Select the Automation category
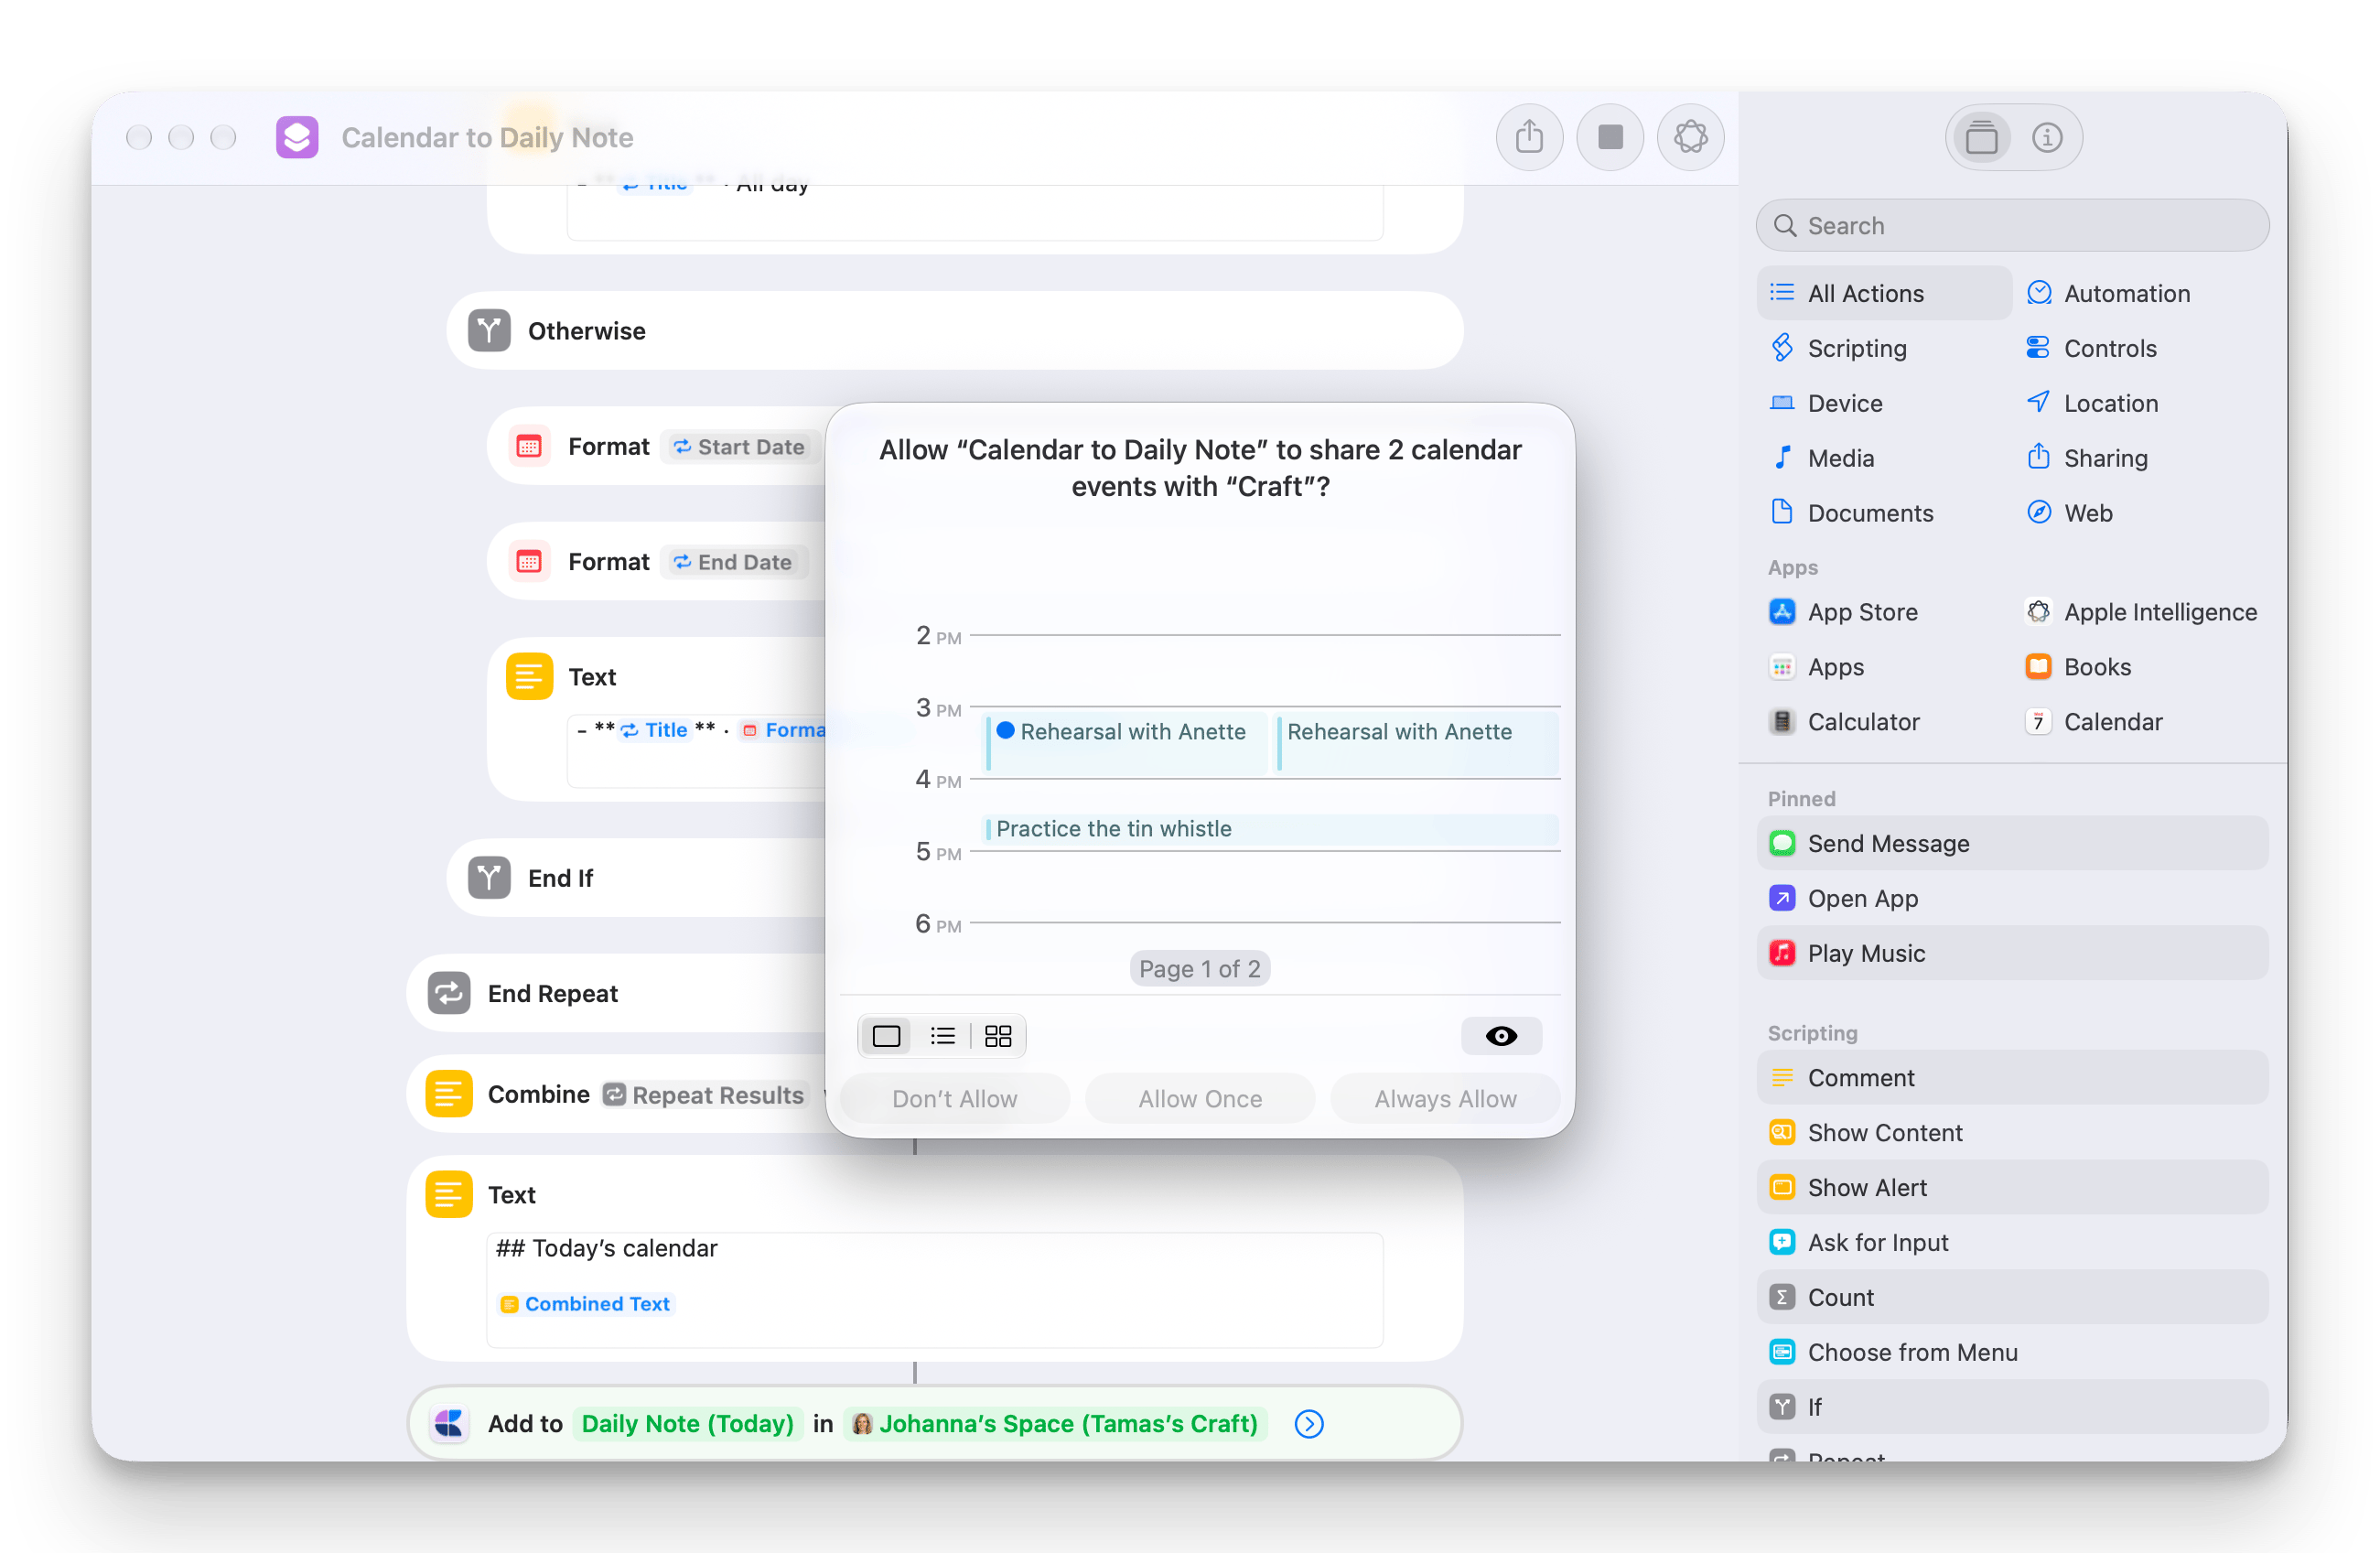 [2108, 293]
